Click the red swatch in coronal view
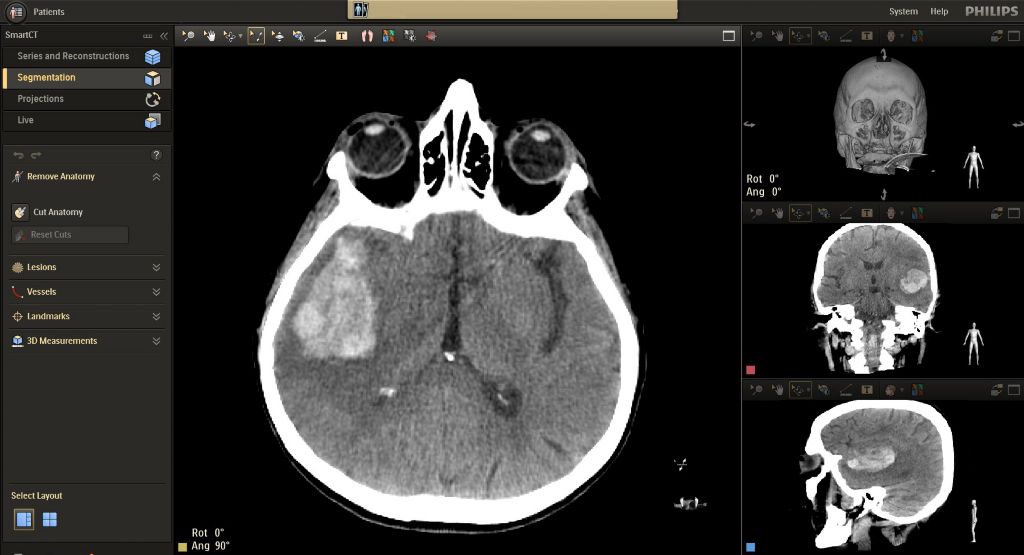The height and width of the screenshot is (555, 1024). tap(750, 370)
